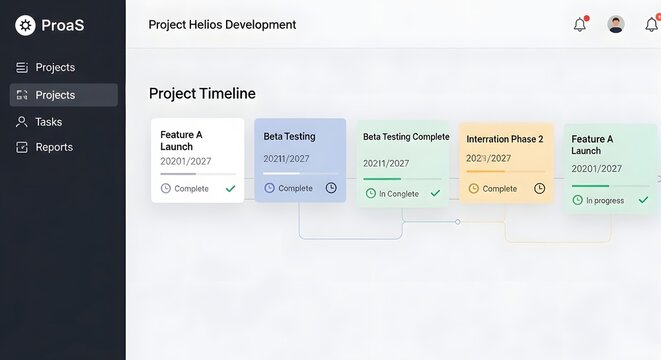Click the green checkmark in the In progress card
This screenshot has width=661, height=360.
tap(643, 200)
